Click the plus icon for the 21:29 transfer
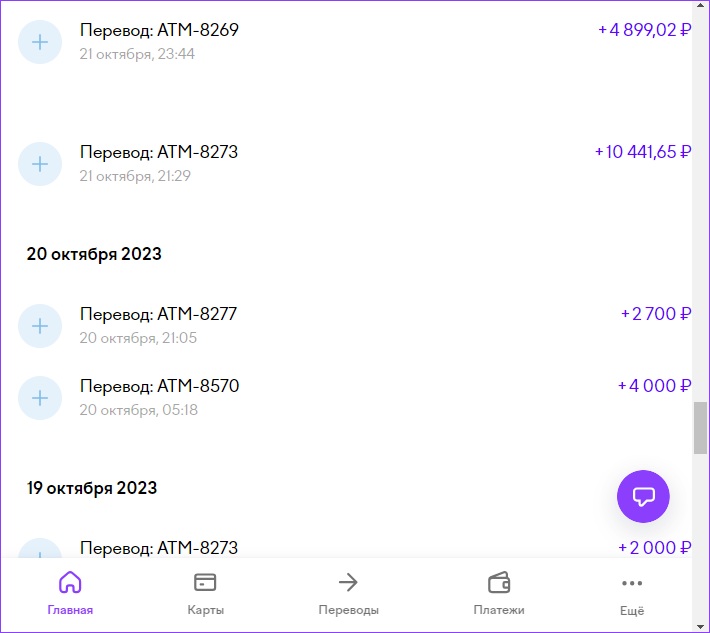 point(40,164)
